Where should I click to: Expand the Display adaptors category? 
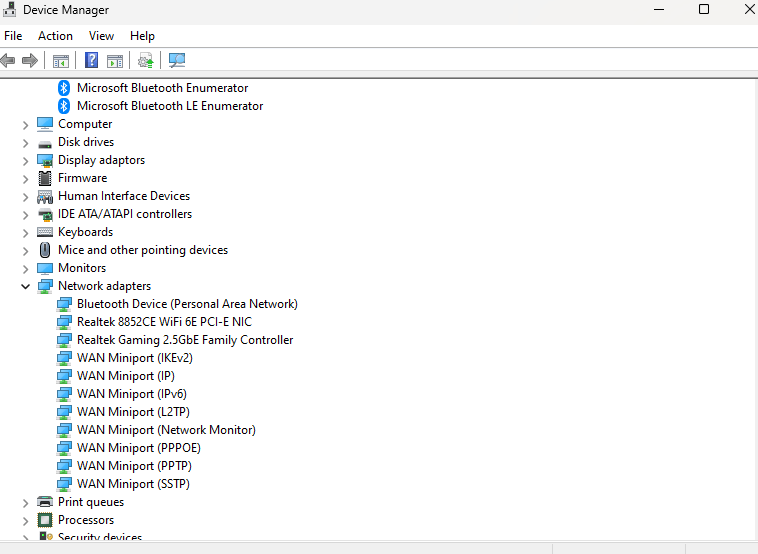[25, 161]
